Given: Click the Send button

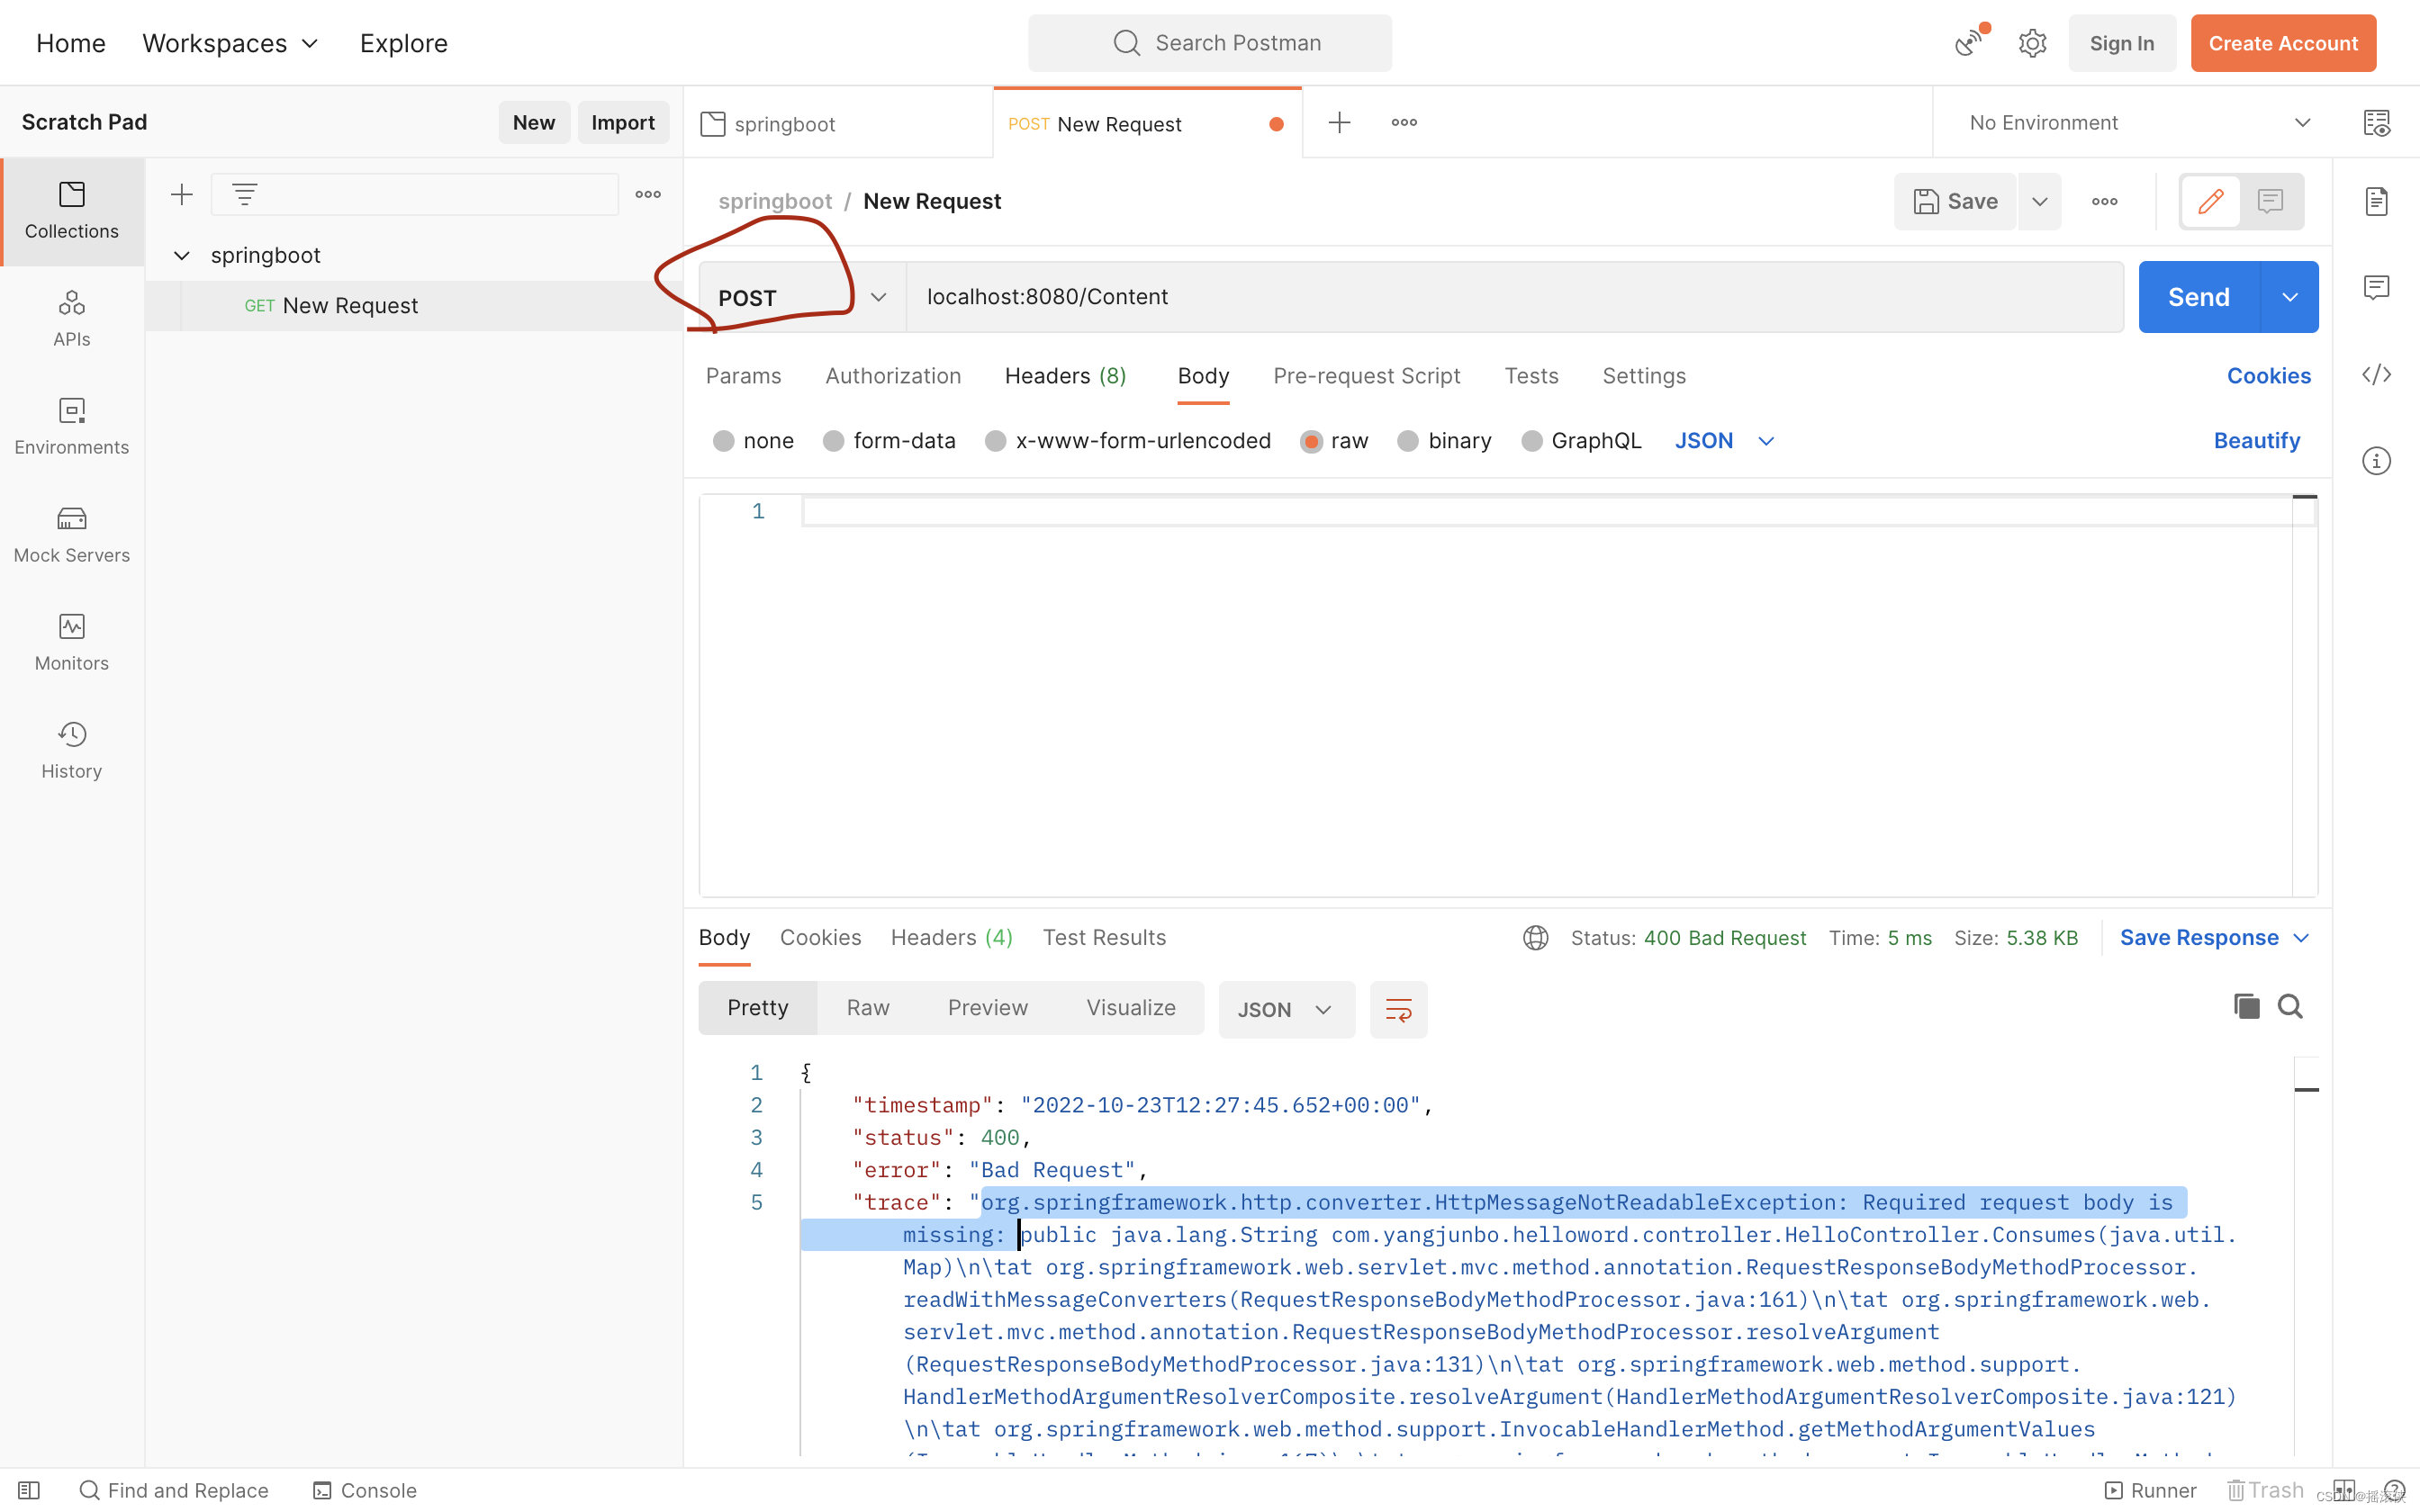Looking at the screenshot, I should coord(2198,297).
